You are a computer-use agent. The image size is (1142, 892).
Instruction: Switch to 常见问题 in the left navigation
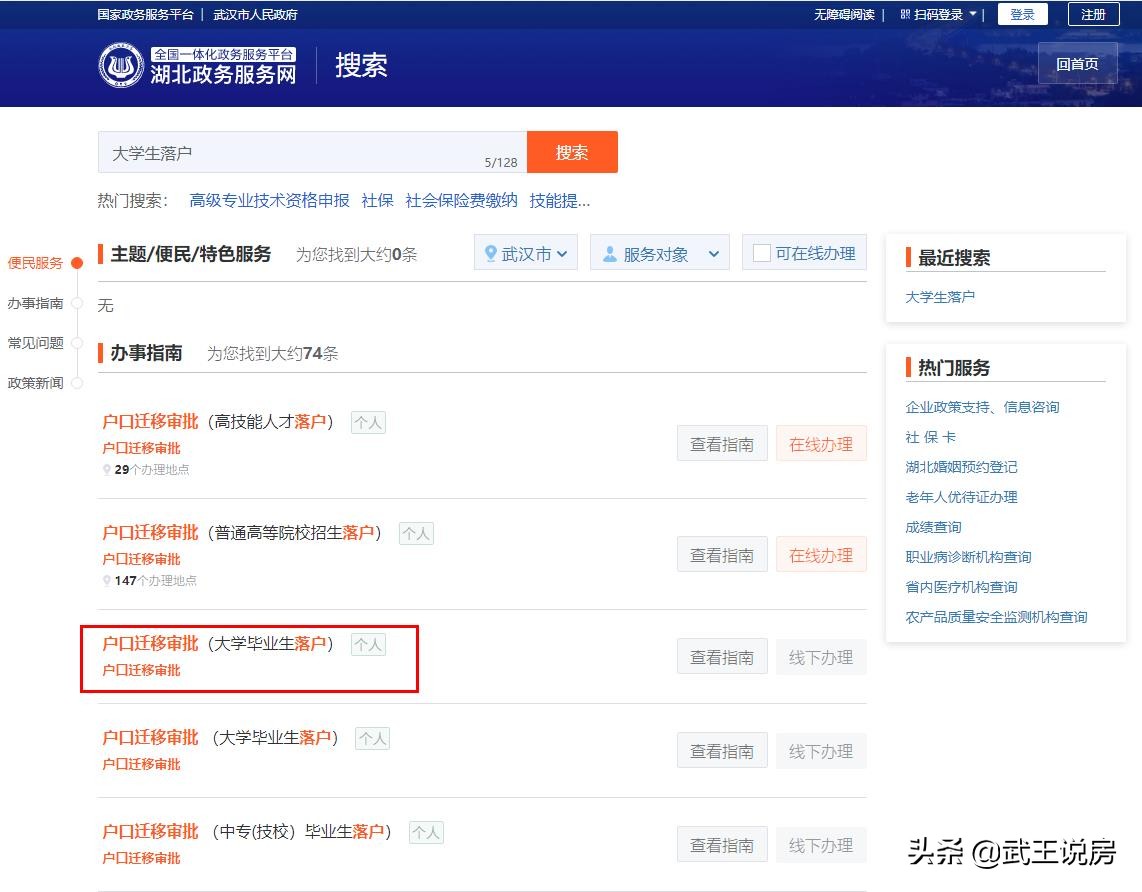(36, 342)
